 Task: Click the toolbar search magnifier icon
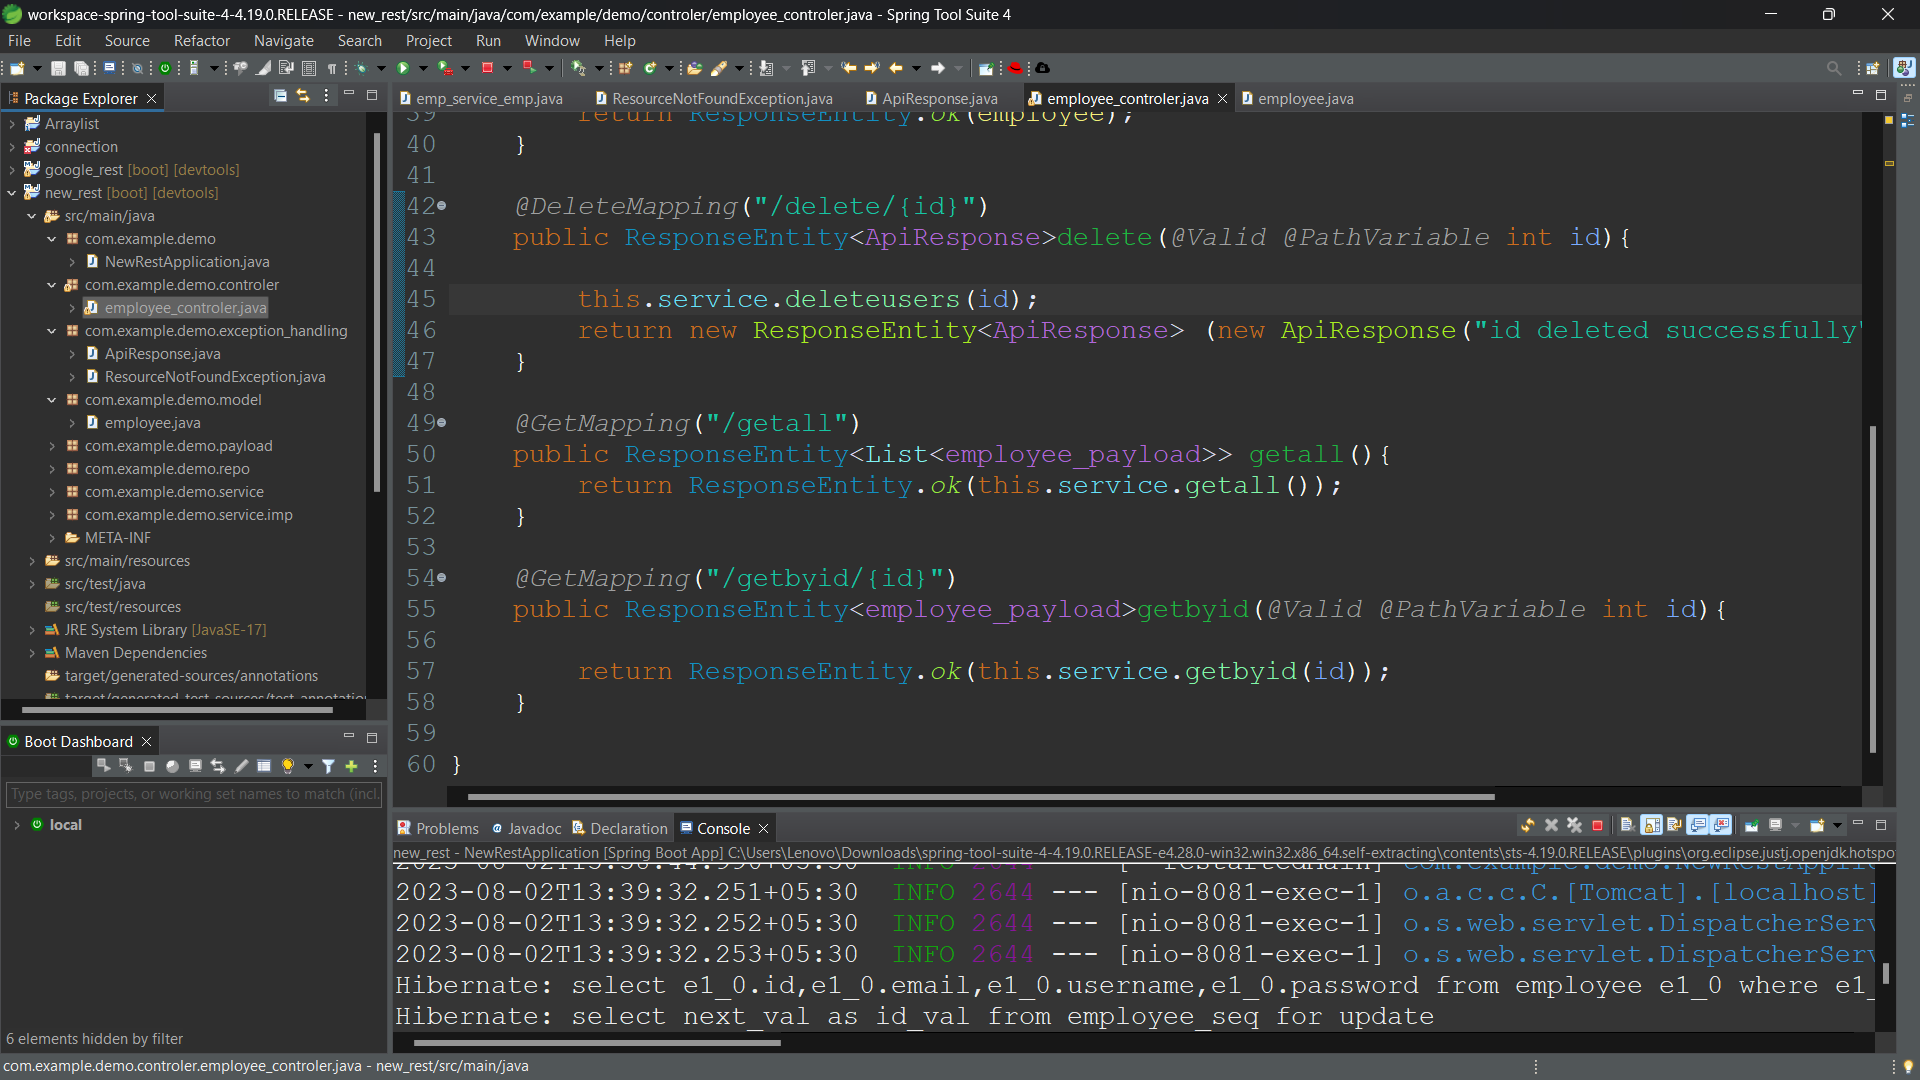click(1833, 68)
